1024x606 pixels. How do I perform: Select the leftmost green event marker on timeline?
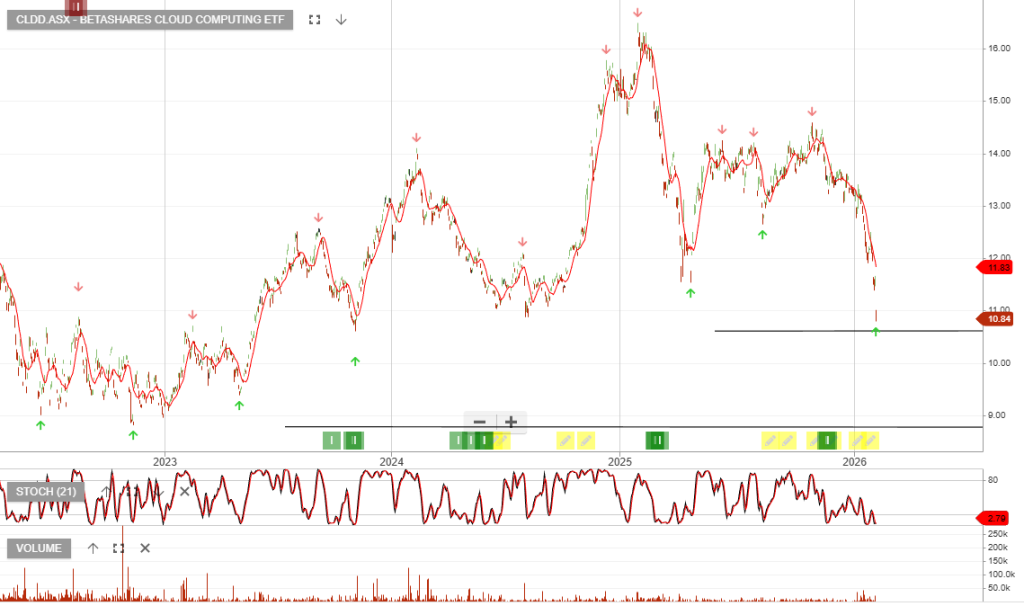332,440
